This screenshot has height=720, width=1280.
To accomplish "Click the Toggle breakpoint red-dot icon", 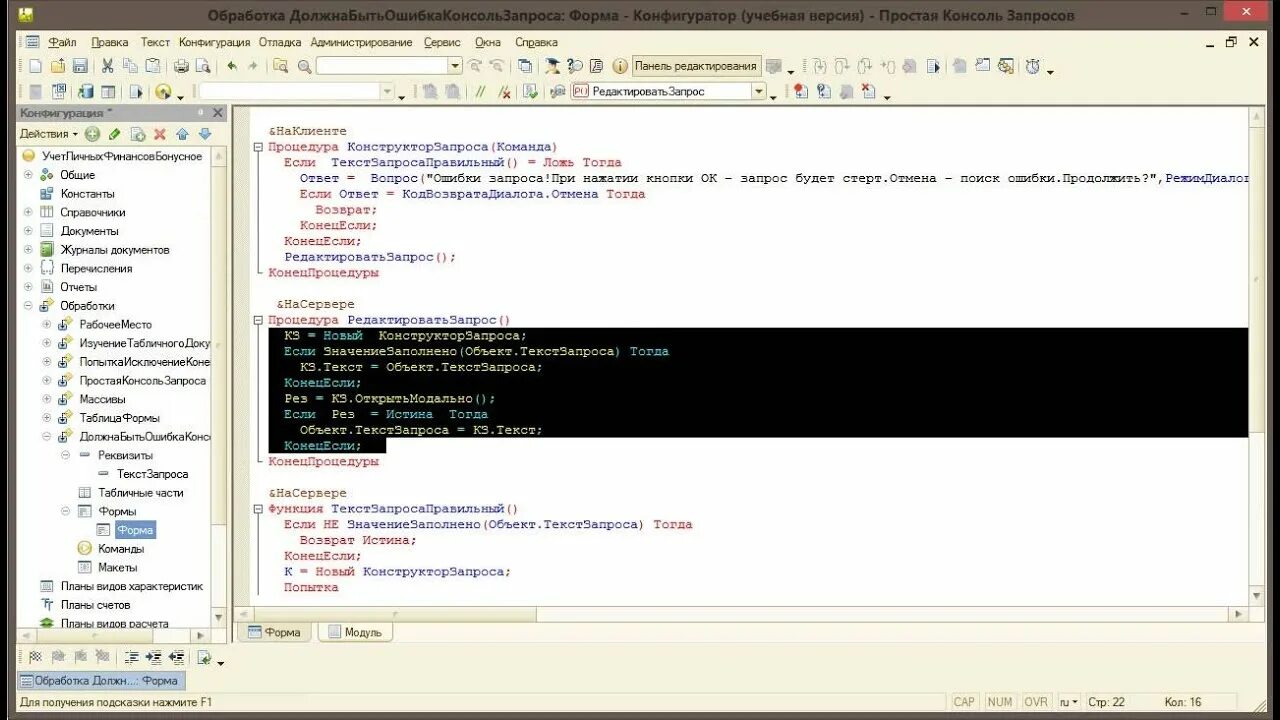I will [x=800, y=92].
